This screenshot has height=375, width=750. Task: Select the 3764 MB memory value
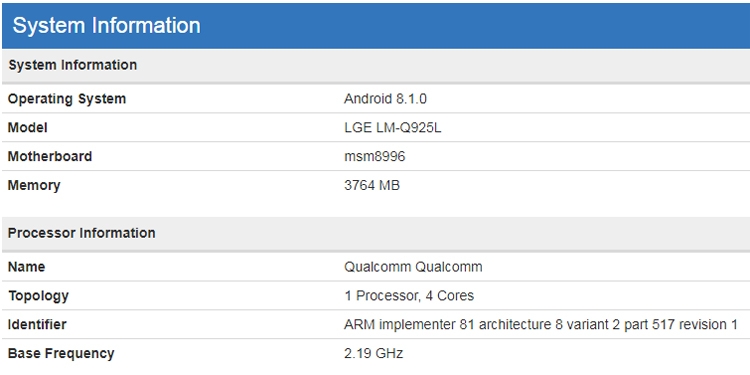(372, 185)
